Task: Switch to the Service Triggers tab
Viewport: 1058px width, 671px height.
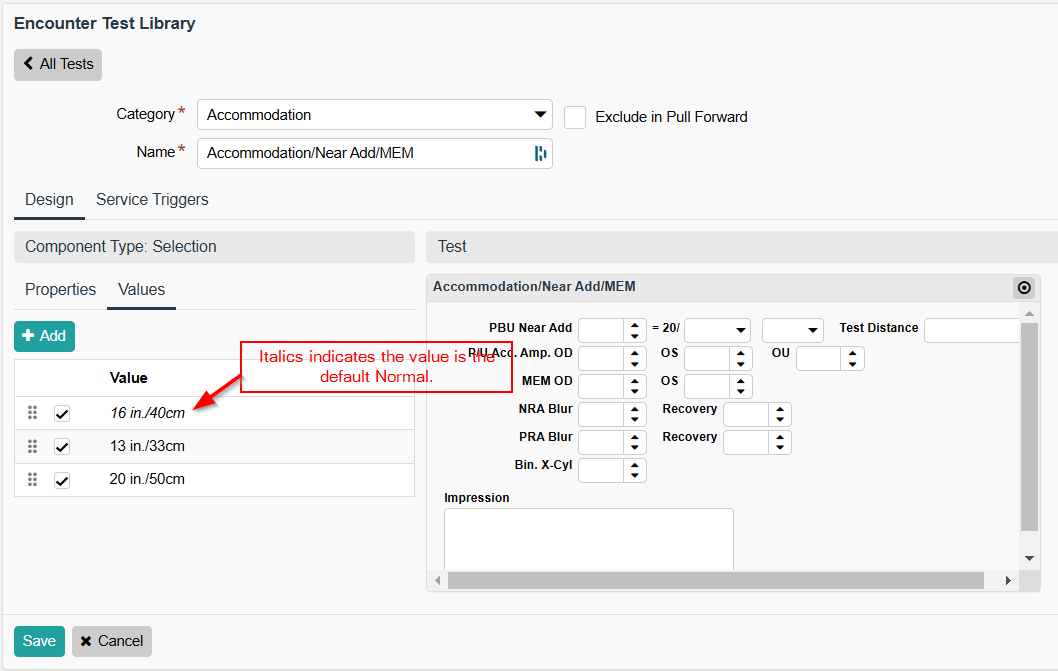Action: tap(152, 200)
